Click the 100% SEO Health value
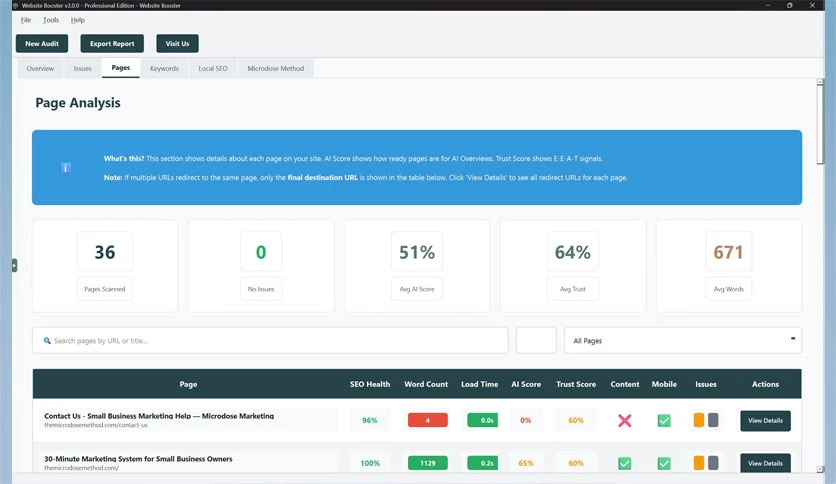 coord(369,463)
